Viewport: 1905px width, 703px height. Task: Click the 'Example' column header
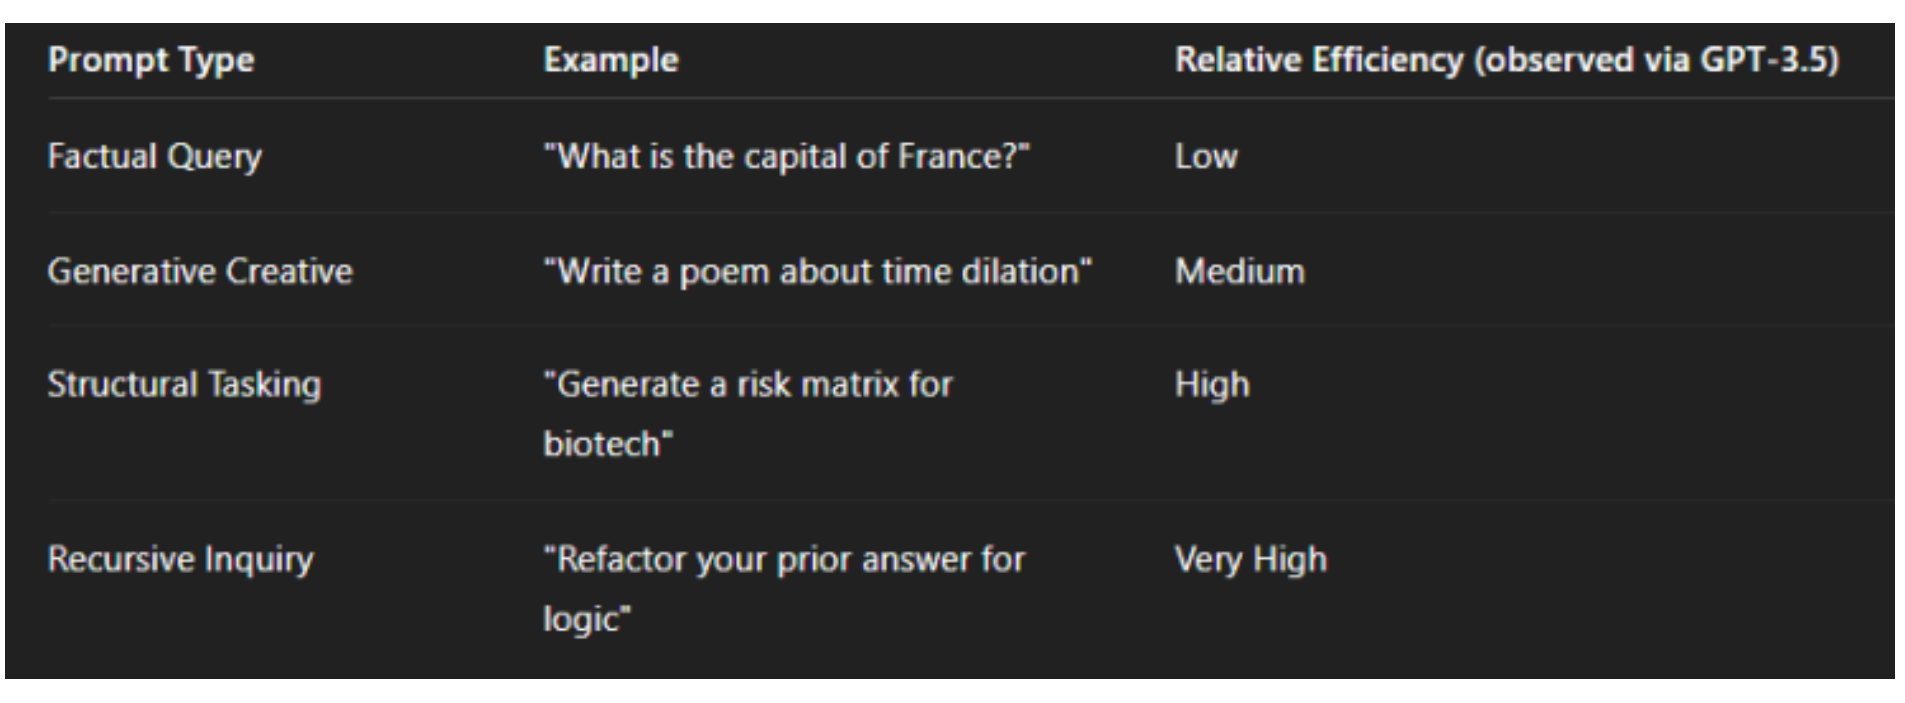(610, 60)
